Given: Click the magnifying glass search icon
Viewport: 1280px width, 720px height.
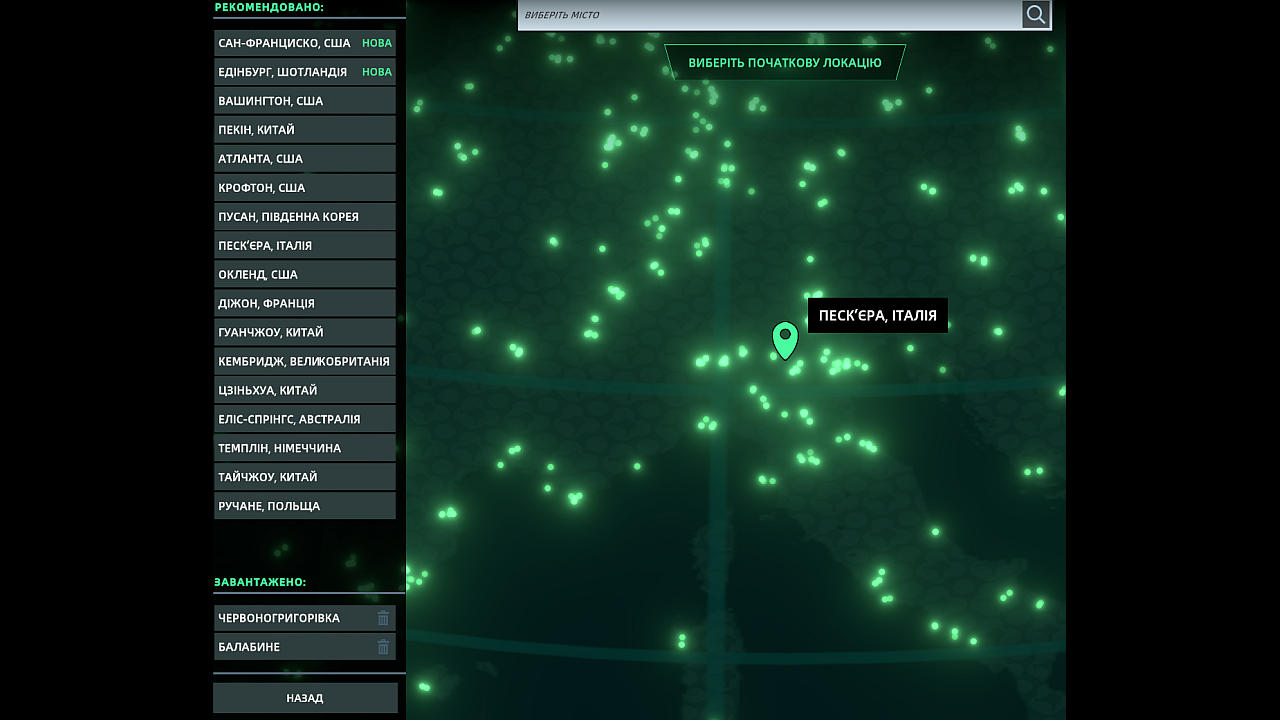Looking at the screenshot, I should 1036,14.
